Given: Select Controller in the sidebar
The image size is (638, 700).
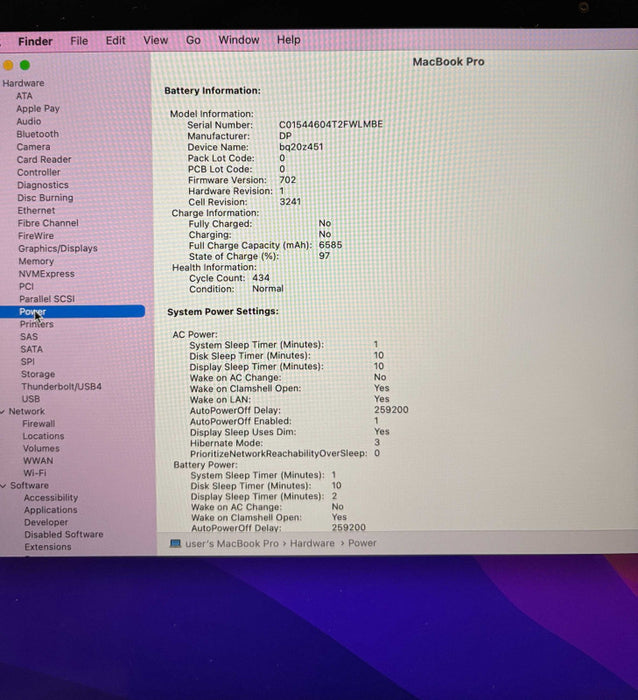Looking at the screenshot, I should [x=38, y=172].
